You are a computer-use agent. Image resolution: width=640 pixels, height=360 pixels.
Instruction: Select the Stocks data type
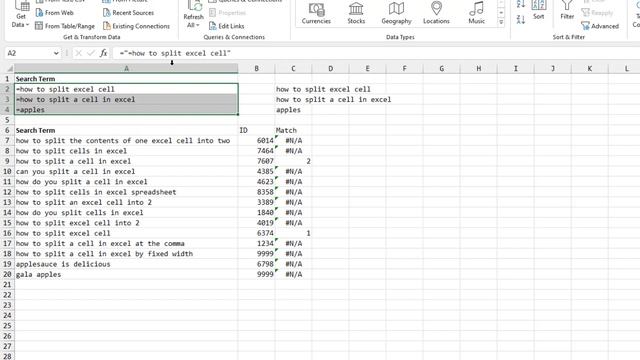[x=356, y=13]
